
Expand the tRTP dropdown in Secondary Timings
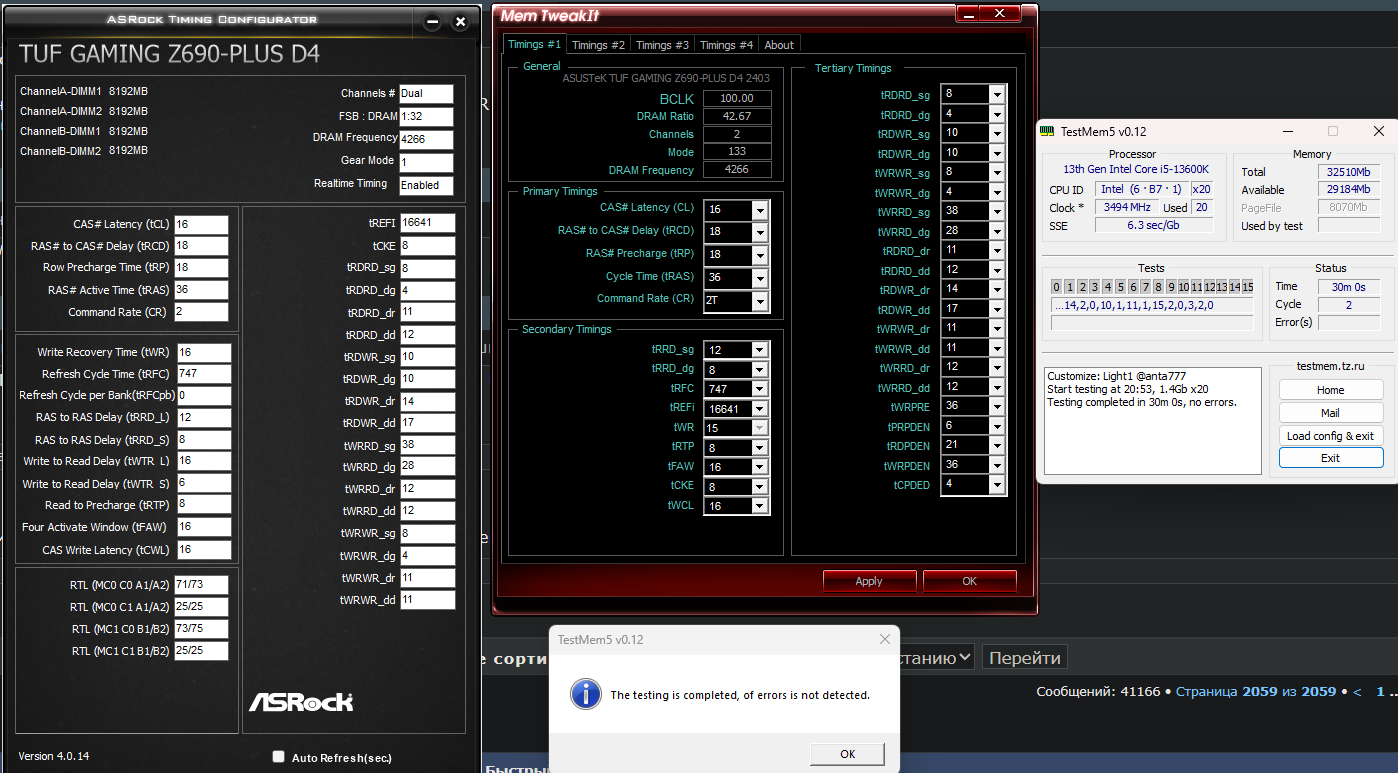pyautogui.click(x=760, y=448)
